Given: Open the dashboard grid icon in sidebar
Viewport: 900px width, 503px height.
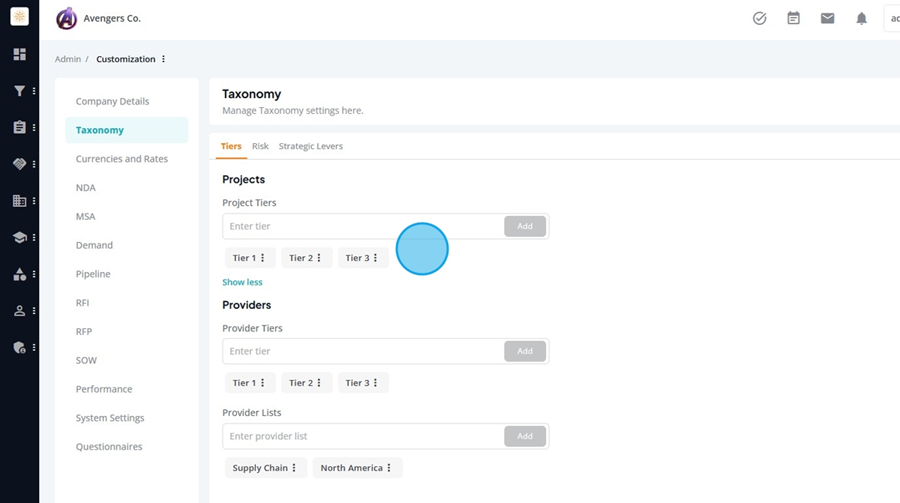Looking at the screenshot, I should tap(19, 54).
